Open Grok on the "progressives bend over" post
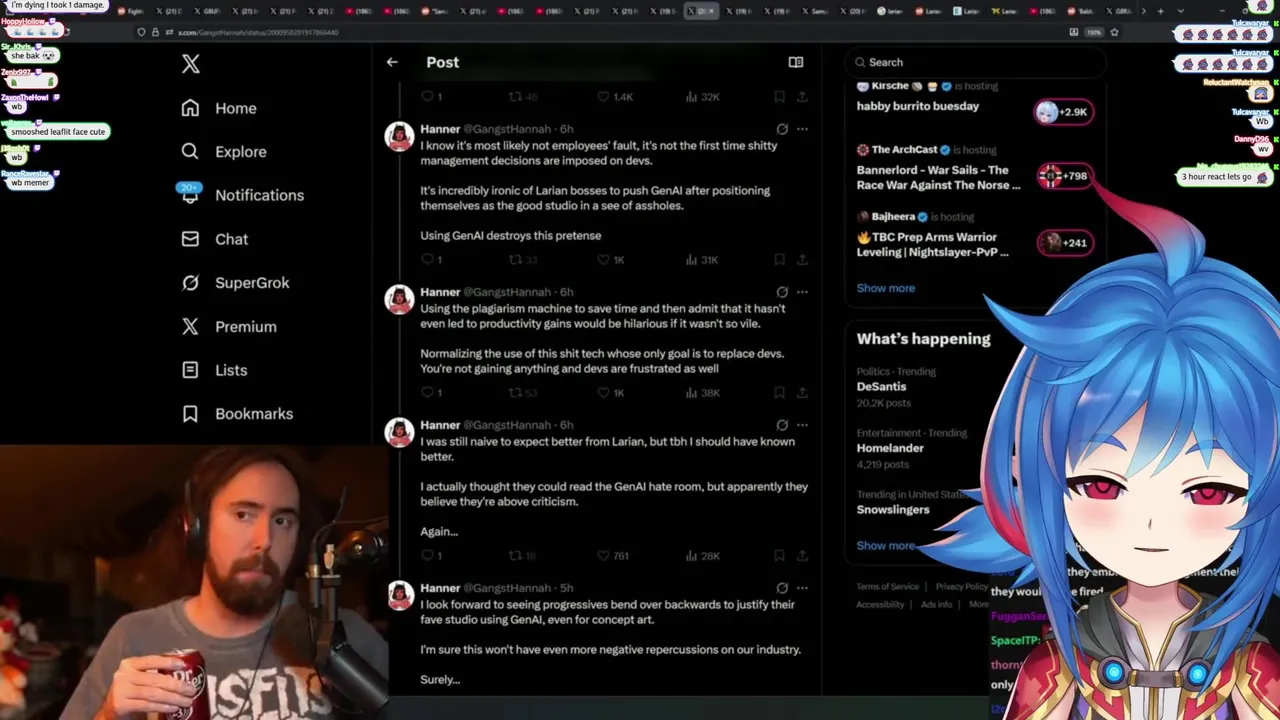This screenshot has width=1280, height=720. coord(782,588)
